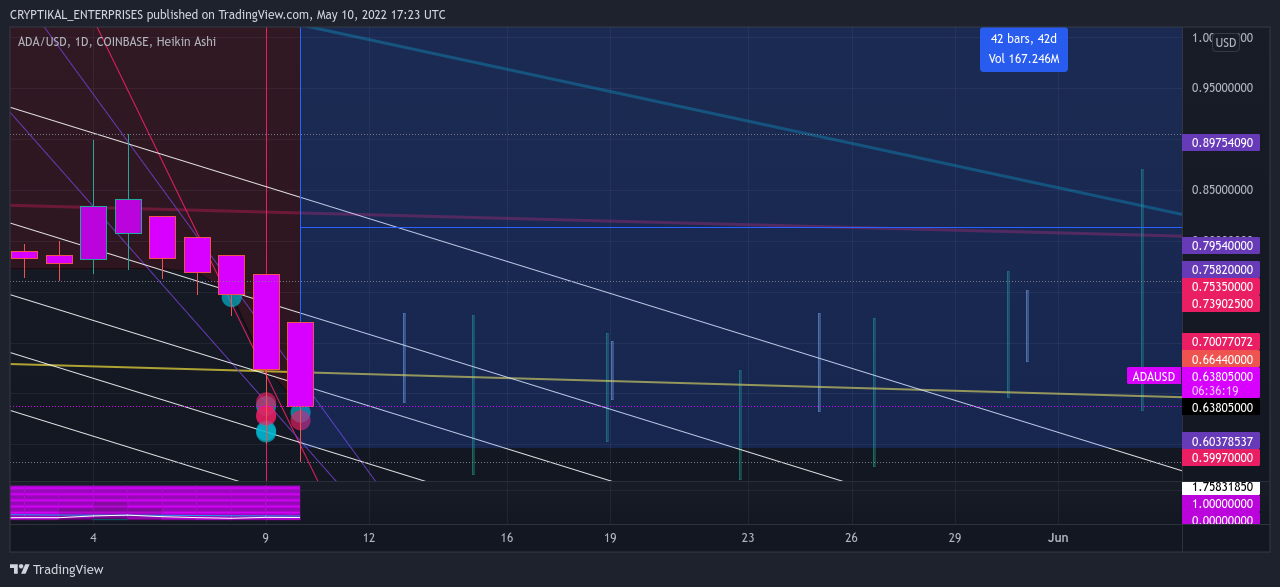Click the 0.70077072 price label

tap(1221, 342)
